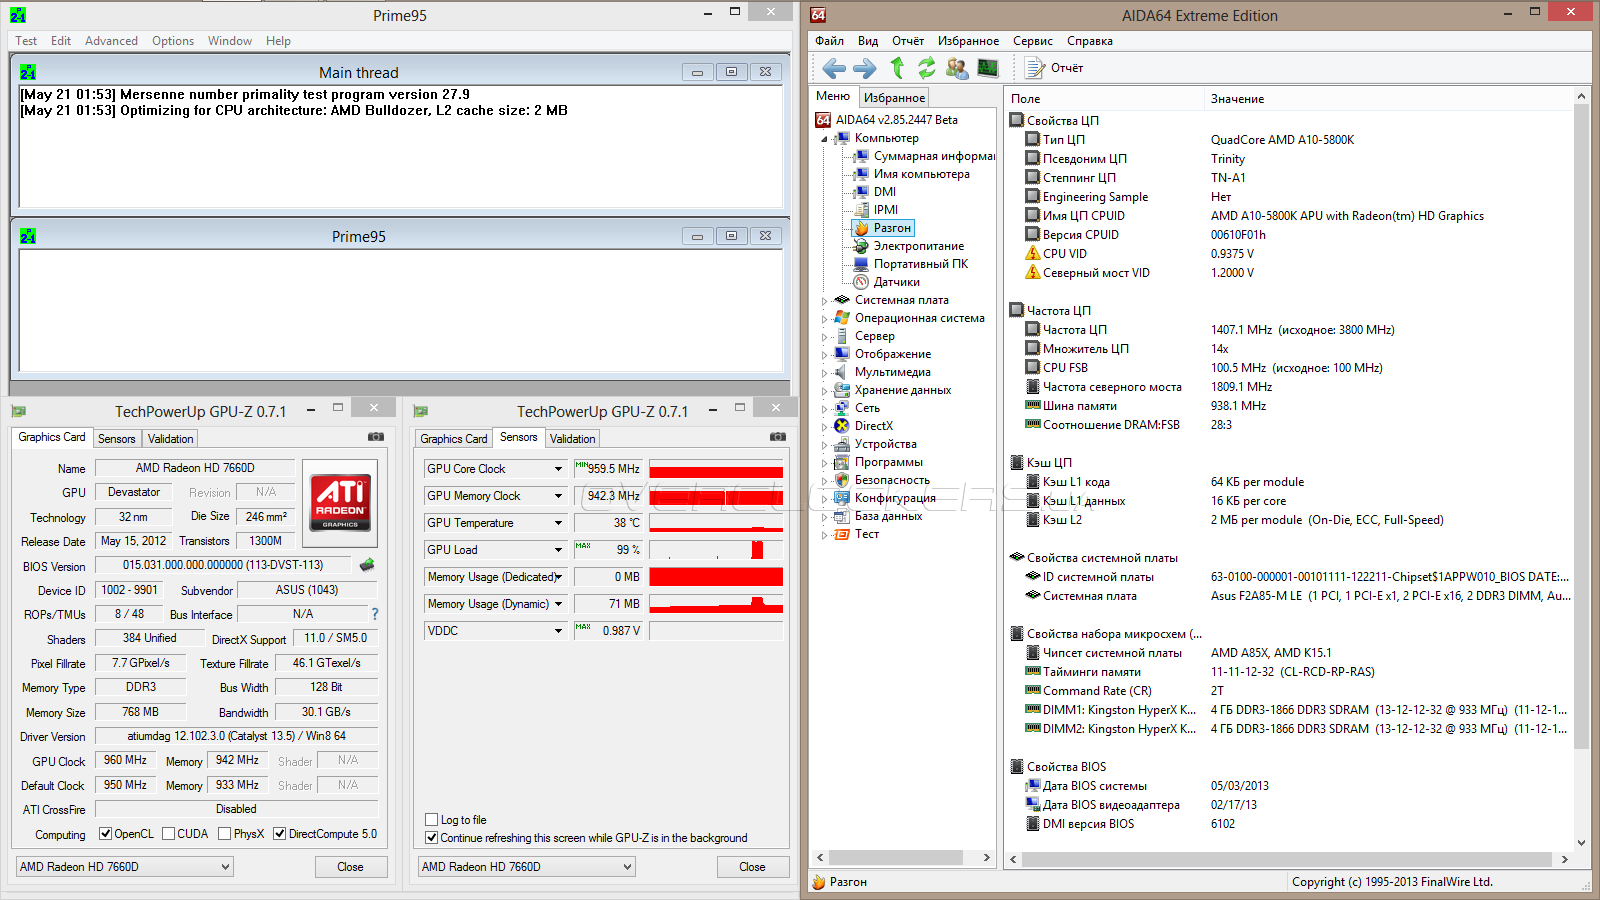
Task: Click the blue Forward arrow in AIDA64 toolbar
Action: 865,68
